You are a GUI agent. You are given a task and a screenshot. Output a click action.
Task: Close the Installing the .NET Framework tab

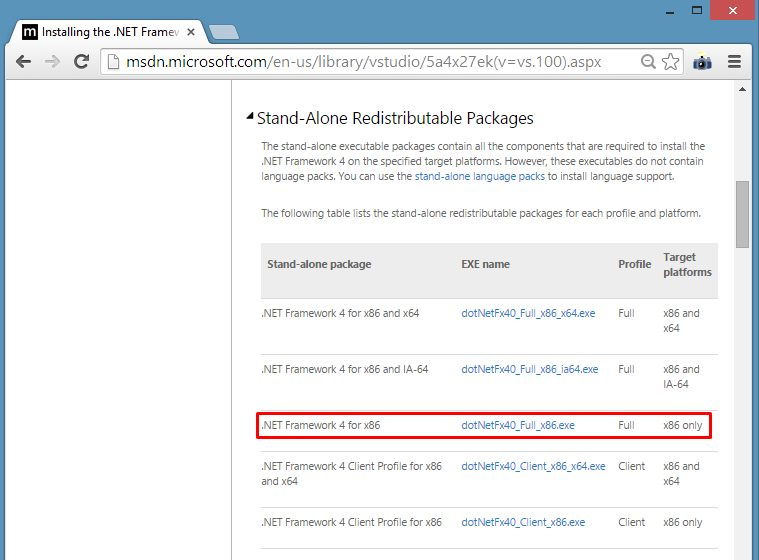[191, 32]
